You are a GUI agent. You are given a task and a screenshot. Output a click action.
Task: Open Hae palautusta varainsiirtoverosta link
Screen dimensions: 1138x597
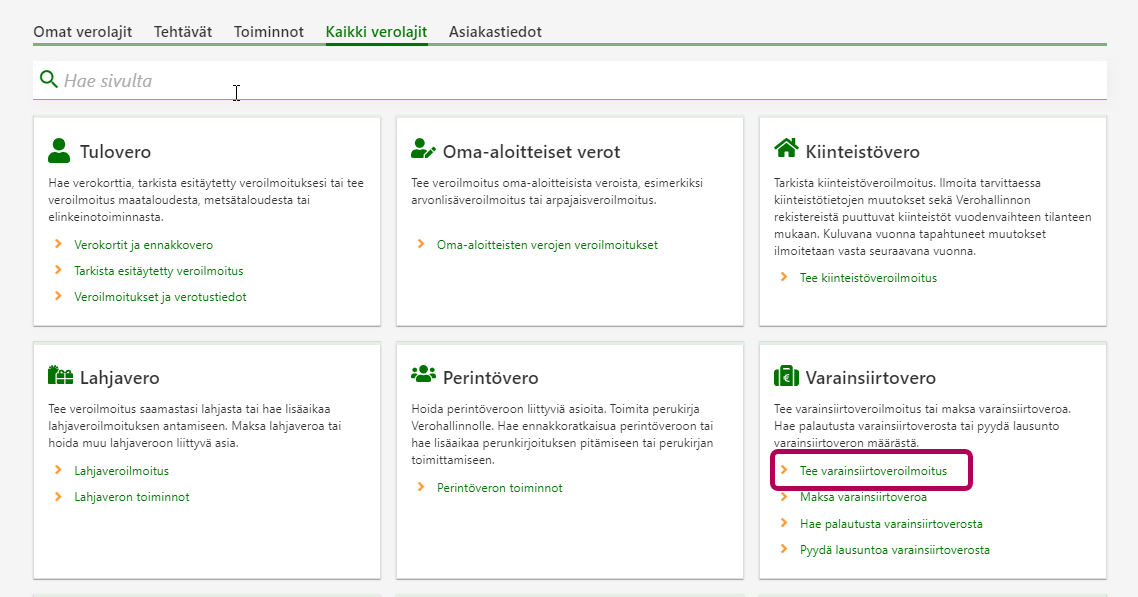[891, 524]
